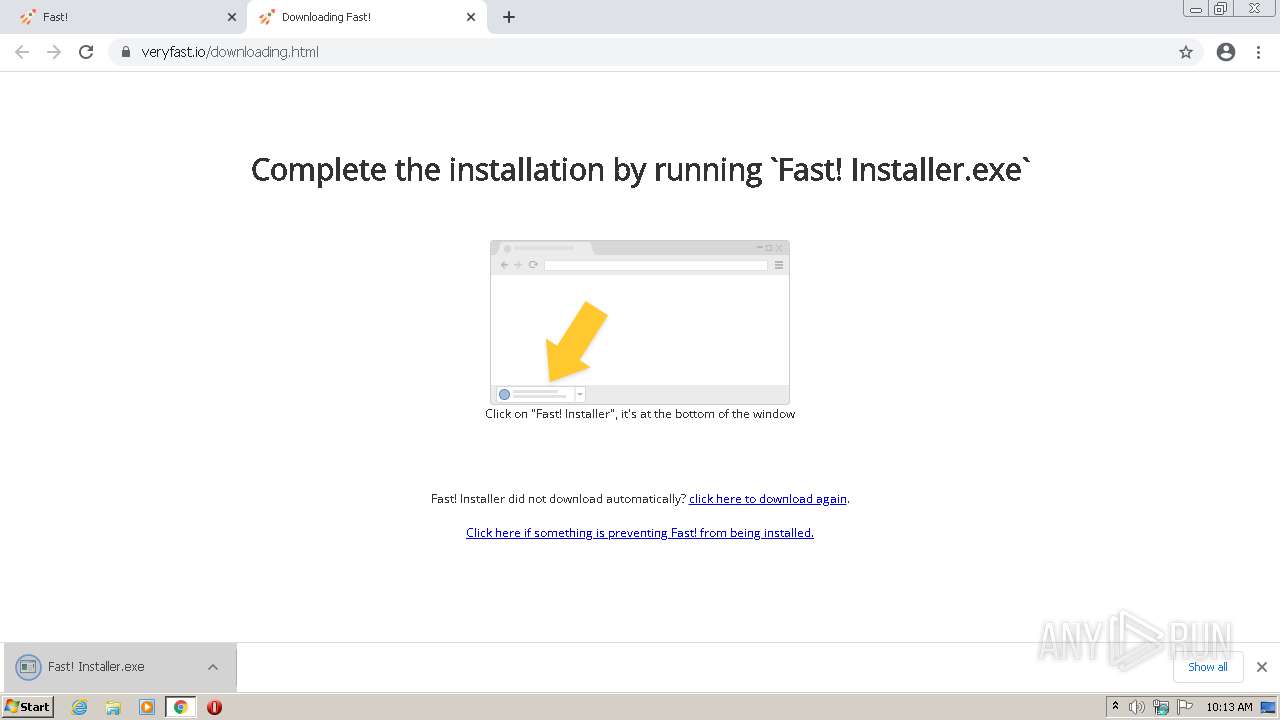Image resolution: width=1280 pixels, height=720 pixels.
Task: Click "Show all" downloads button
Action: coord(1208,667)
